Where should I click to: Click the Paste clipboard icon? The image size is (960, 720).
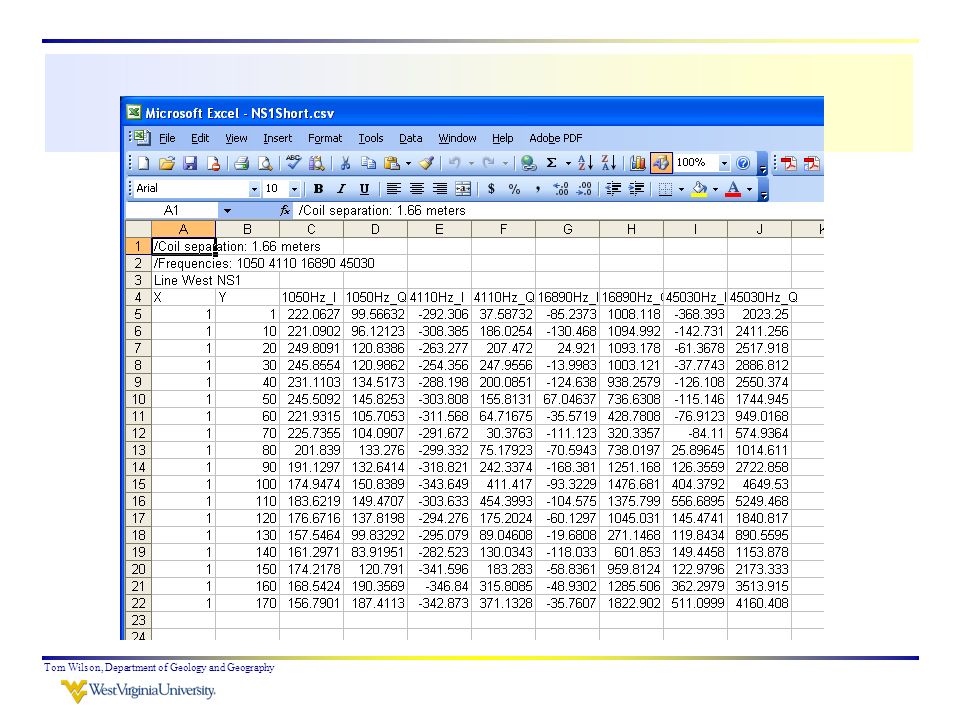(391, 163)
